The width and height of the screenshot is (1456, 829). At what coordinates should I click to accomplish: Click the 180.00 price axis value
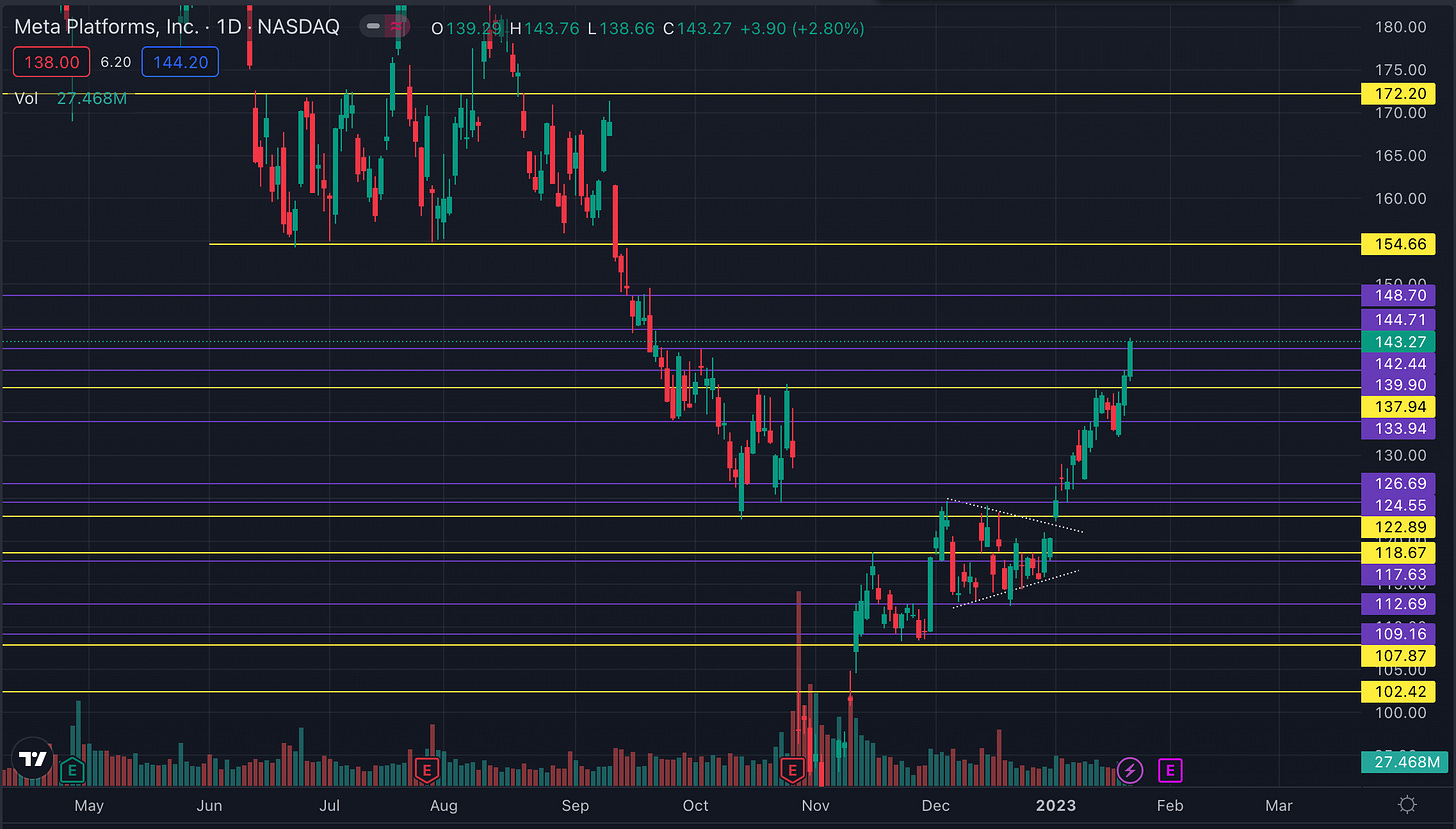pyautogui.click(x=1399, y=27)
